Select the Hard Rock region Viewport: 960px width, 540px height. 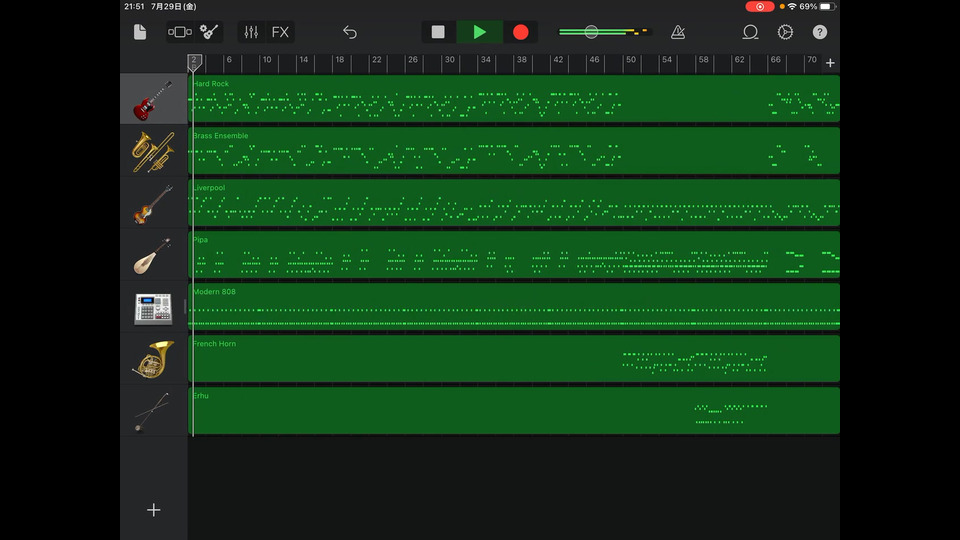(x=514, y=99)
